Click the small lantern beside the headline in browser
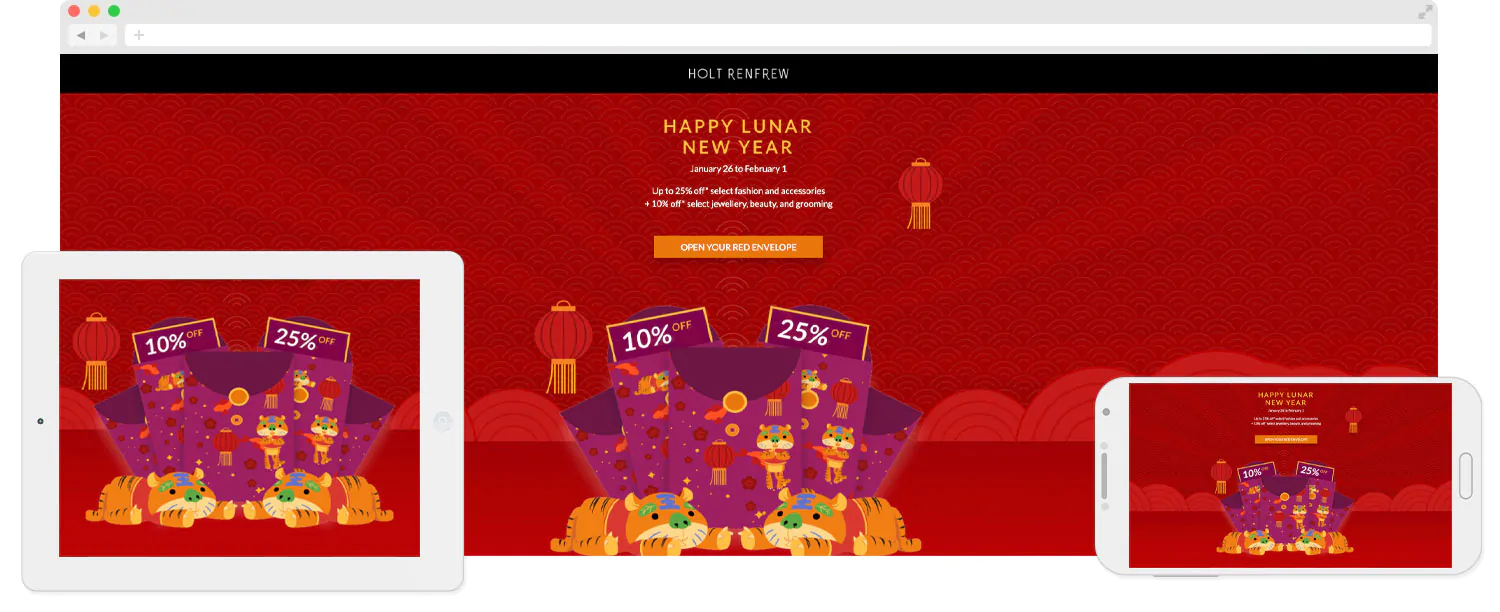 [x=920, y=193]
